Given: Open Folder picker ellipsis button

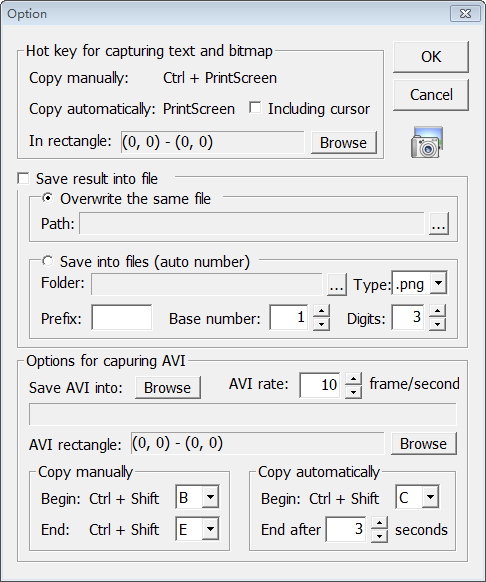Looking at the screenshot, I should click(336, 284).
